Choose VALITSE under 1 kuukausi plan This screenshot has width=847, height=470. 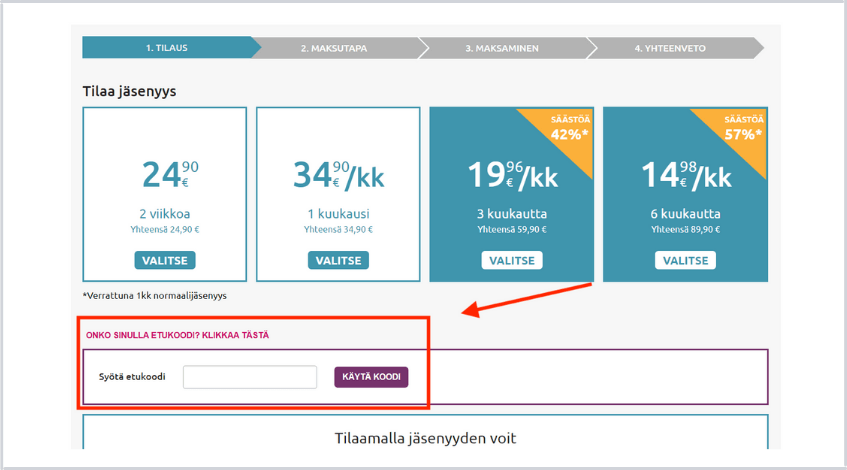tap(338, 260)
